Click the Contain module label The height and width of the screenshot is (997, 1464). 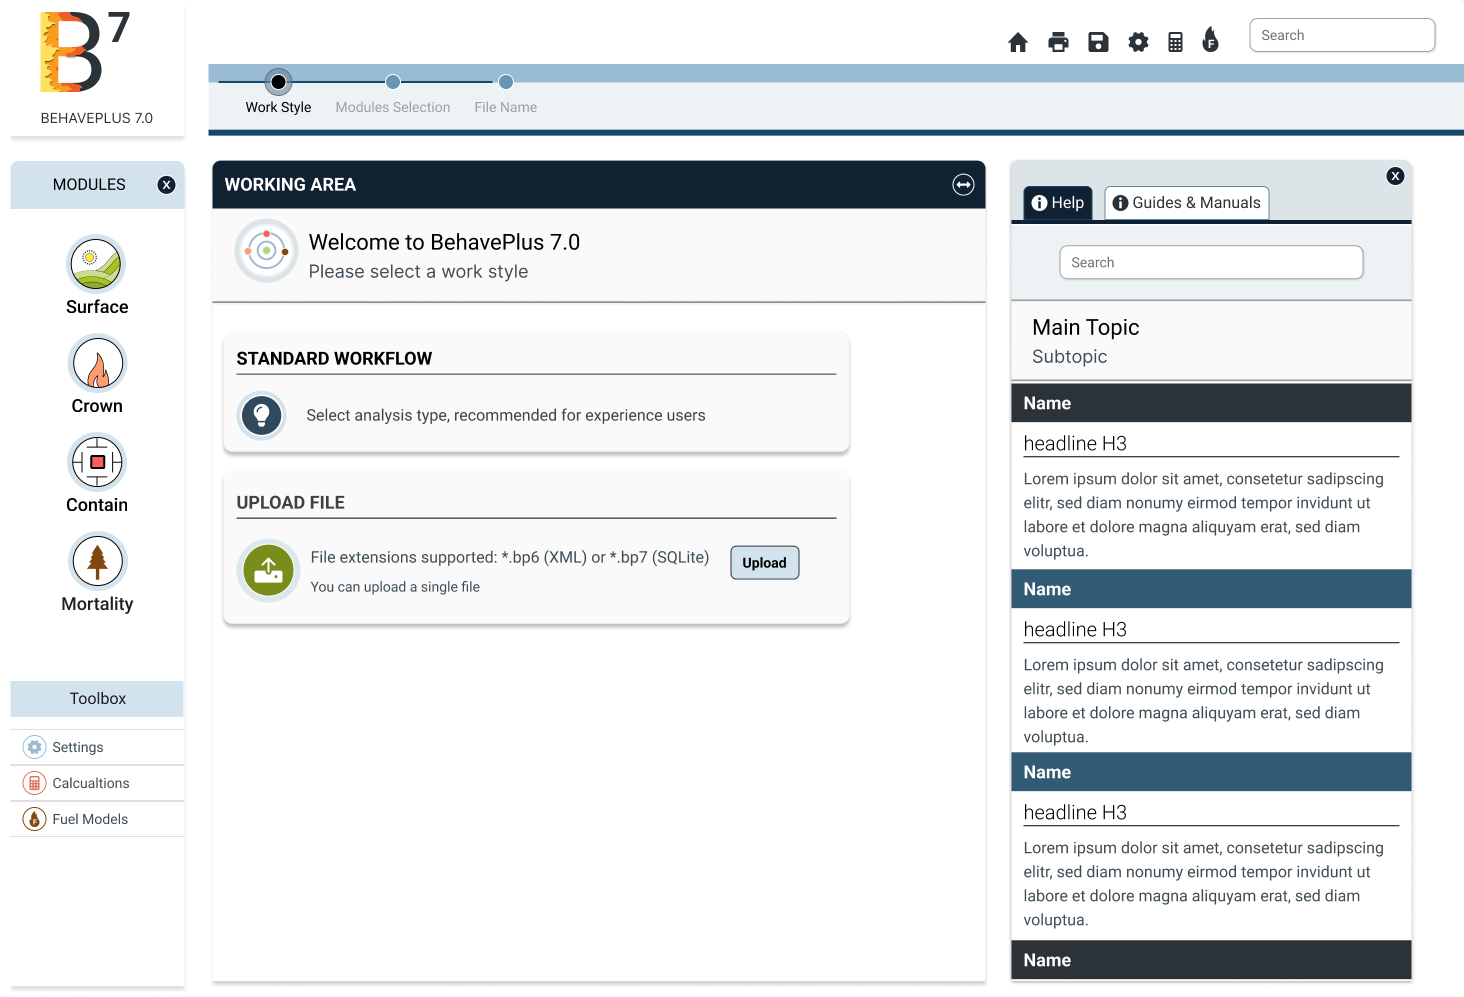click(x=97, y=505)
